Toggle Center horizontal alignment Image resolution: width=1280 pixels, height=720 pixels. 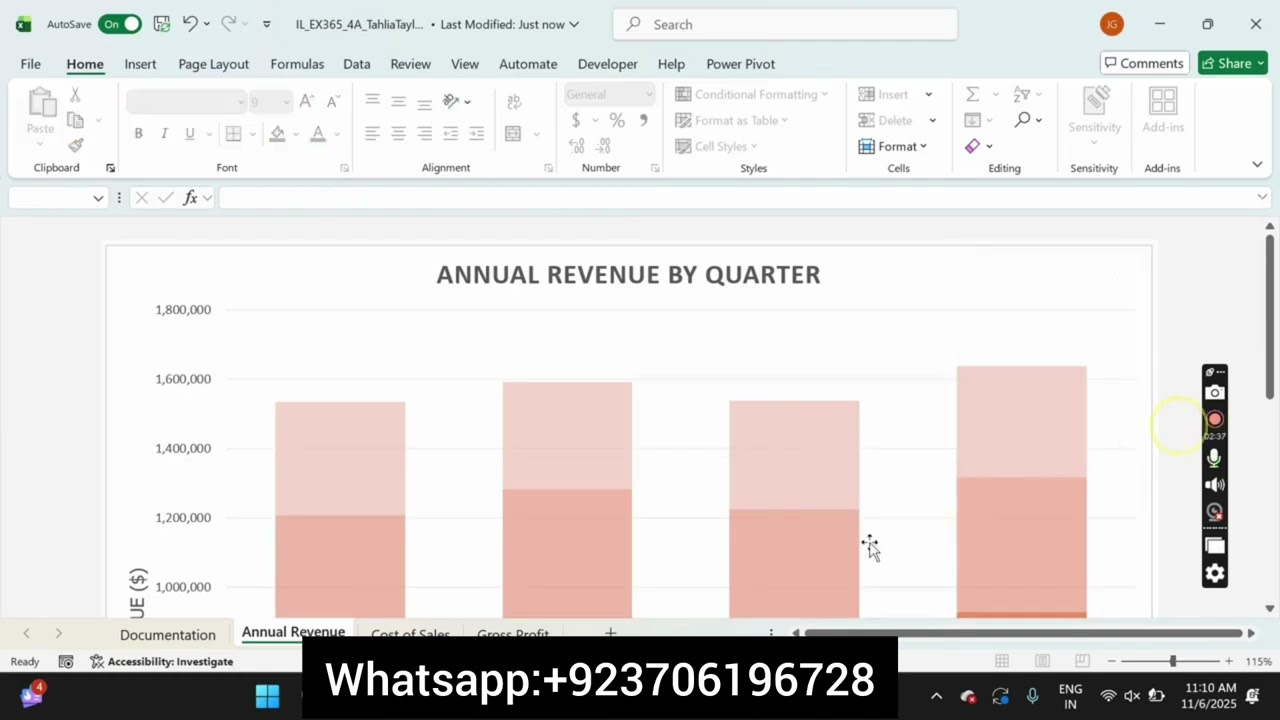tap(398, 134)
